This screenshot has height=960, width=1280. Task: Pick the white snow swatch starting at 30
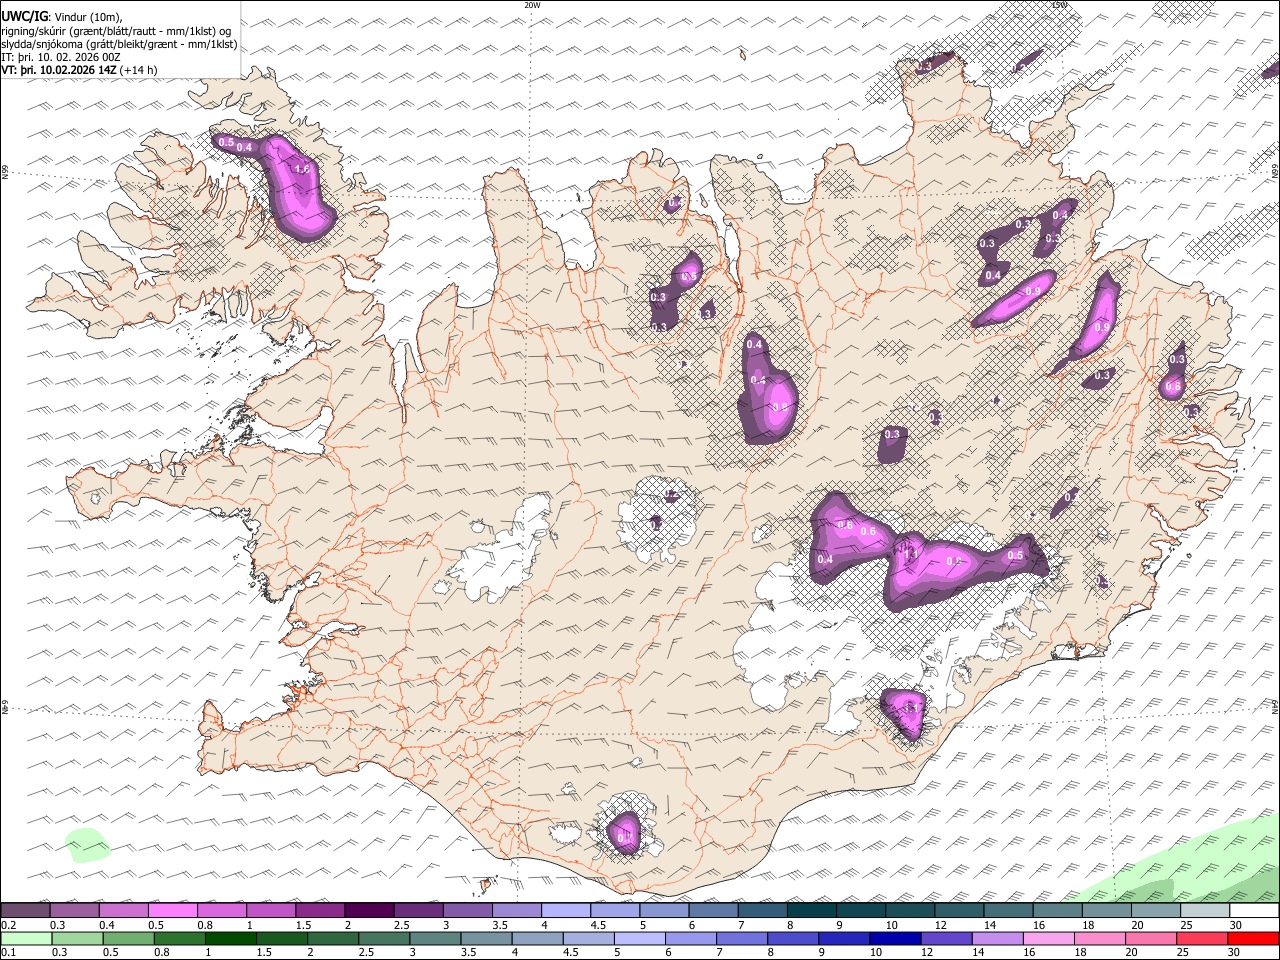point(1254,910)
